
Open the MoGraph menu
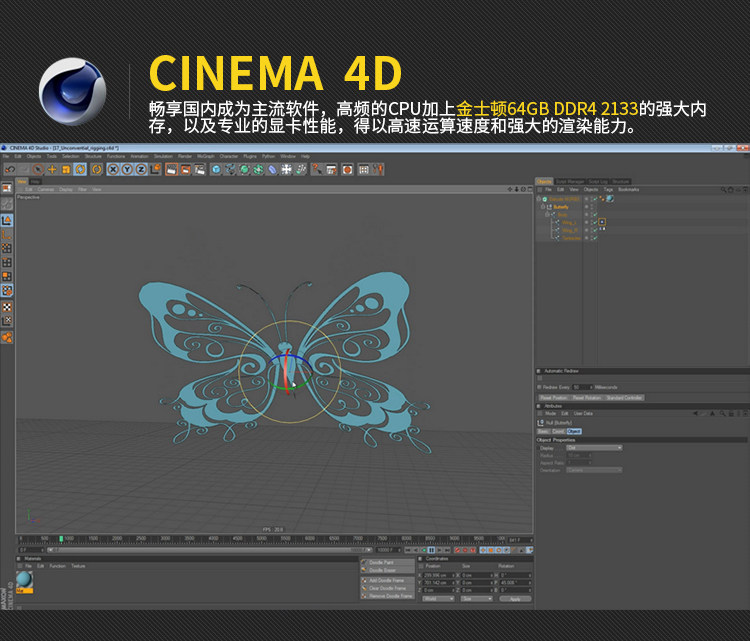point(206,156)
